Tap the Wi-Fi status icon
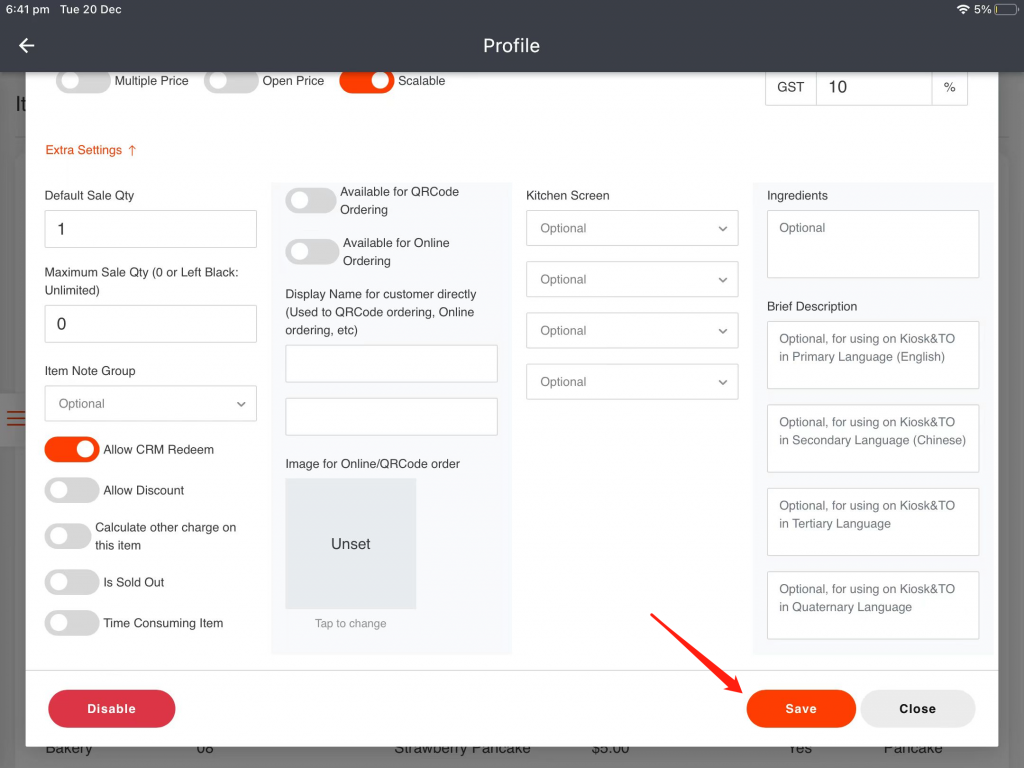1024x768 pixels. [x=962, y=9]
